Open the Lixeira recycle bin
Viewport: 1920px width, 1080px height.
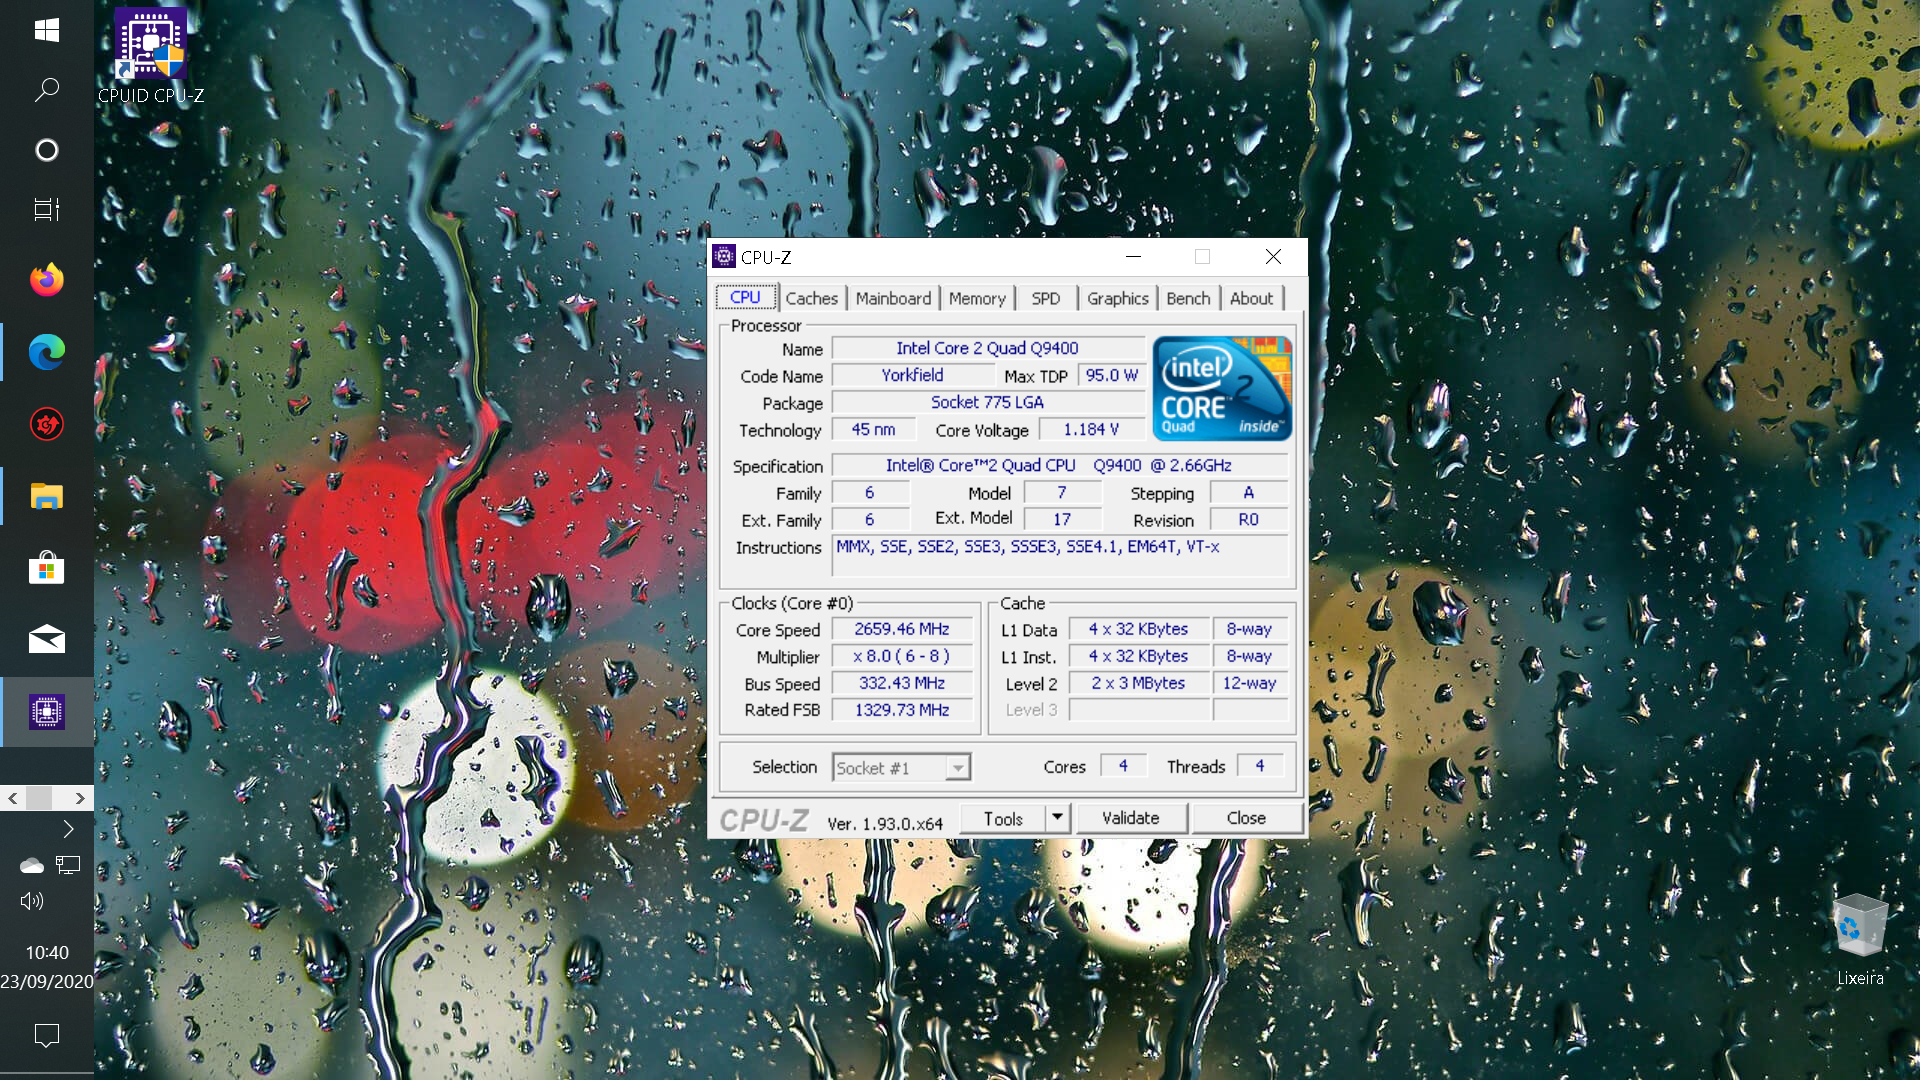tap(1860, 940)
